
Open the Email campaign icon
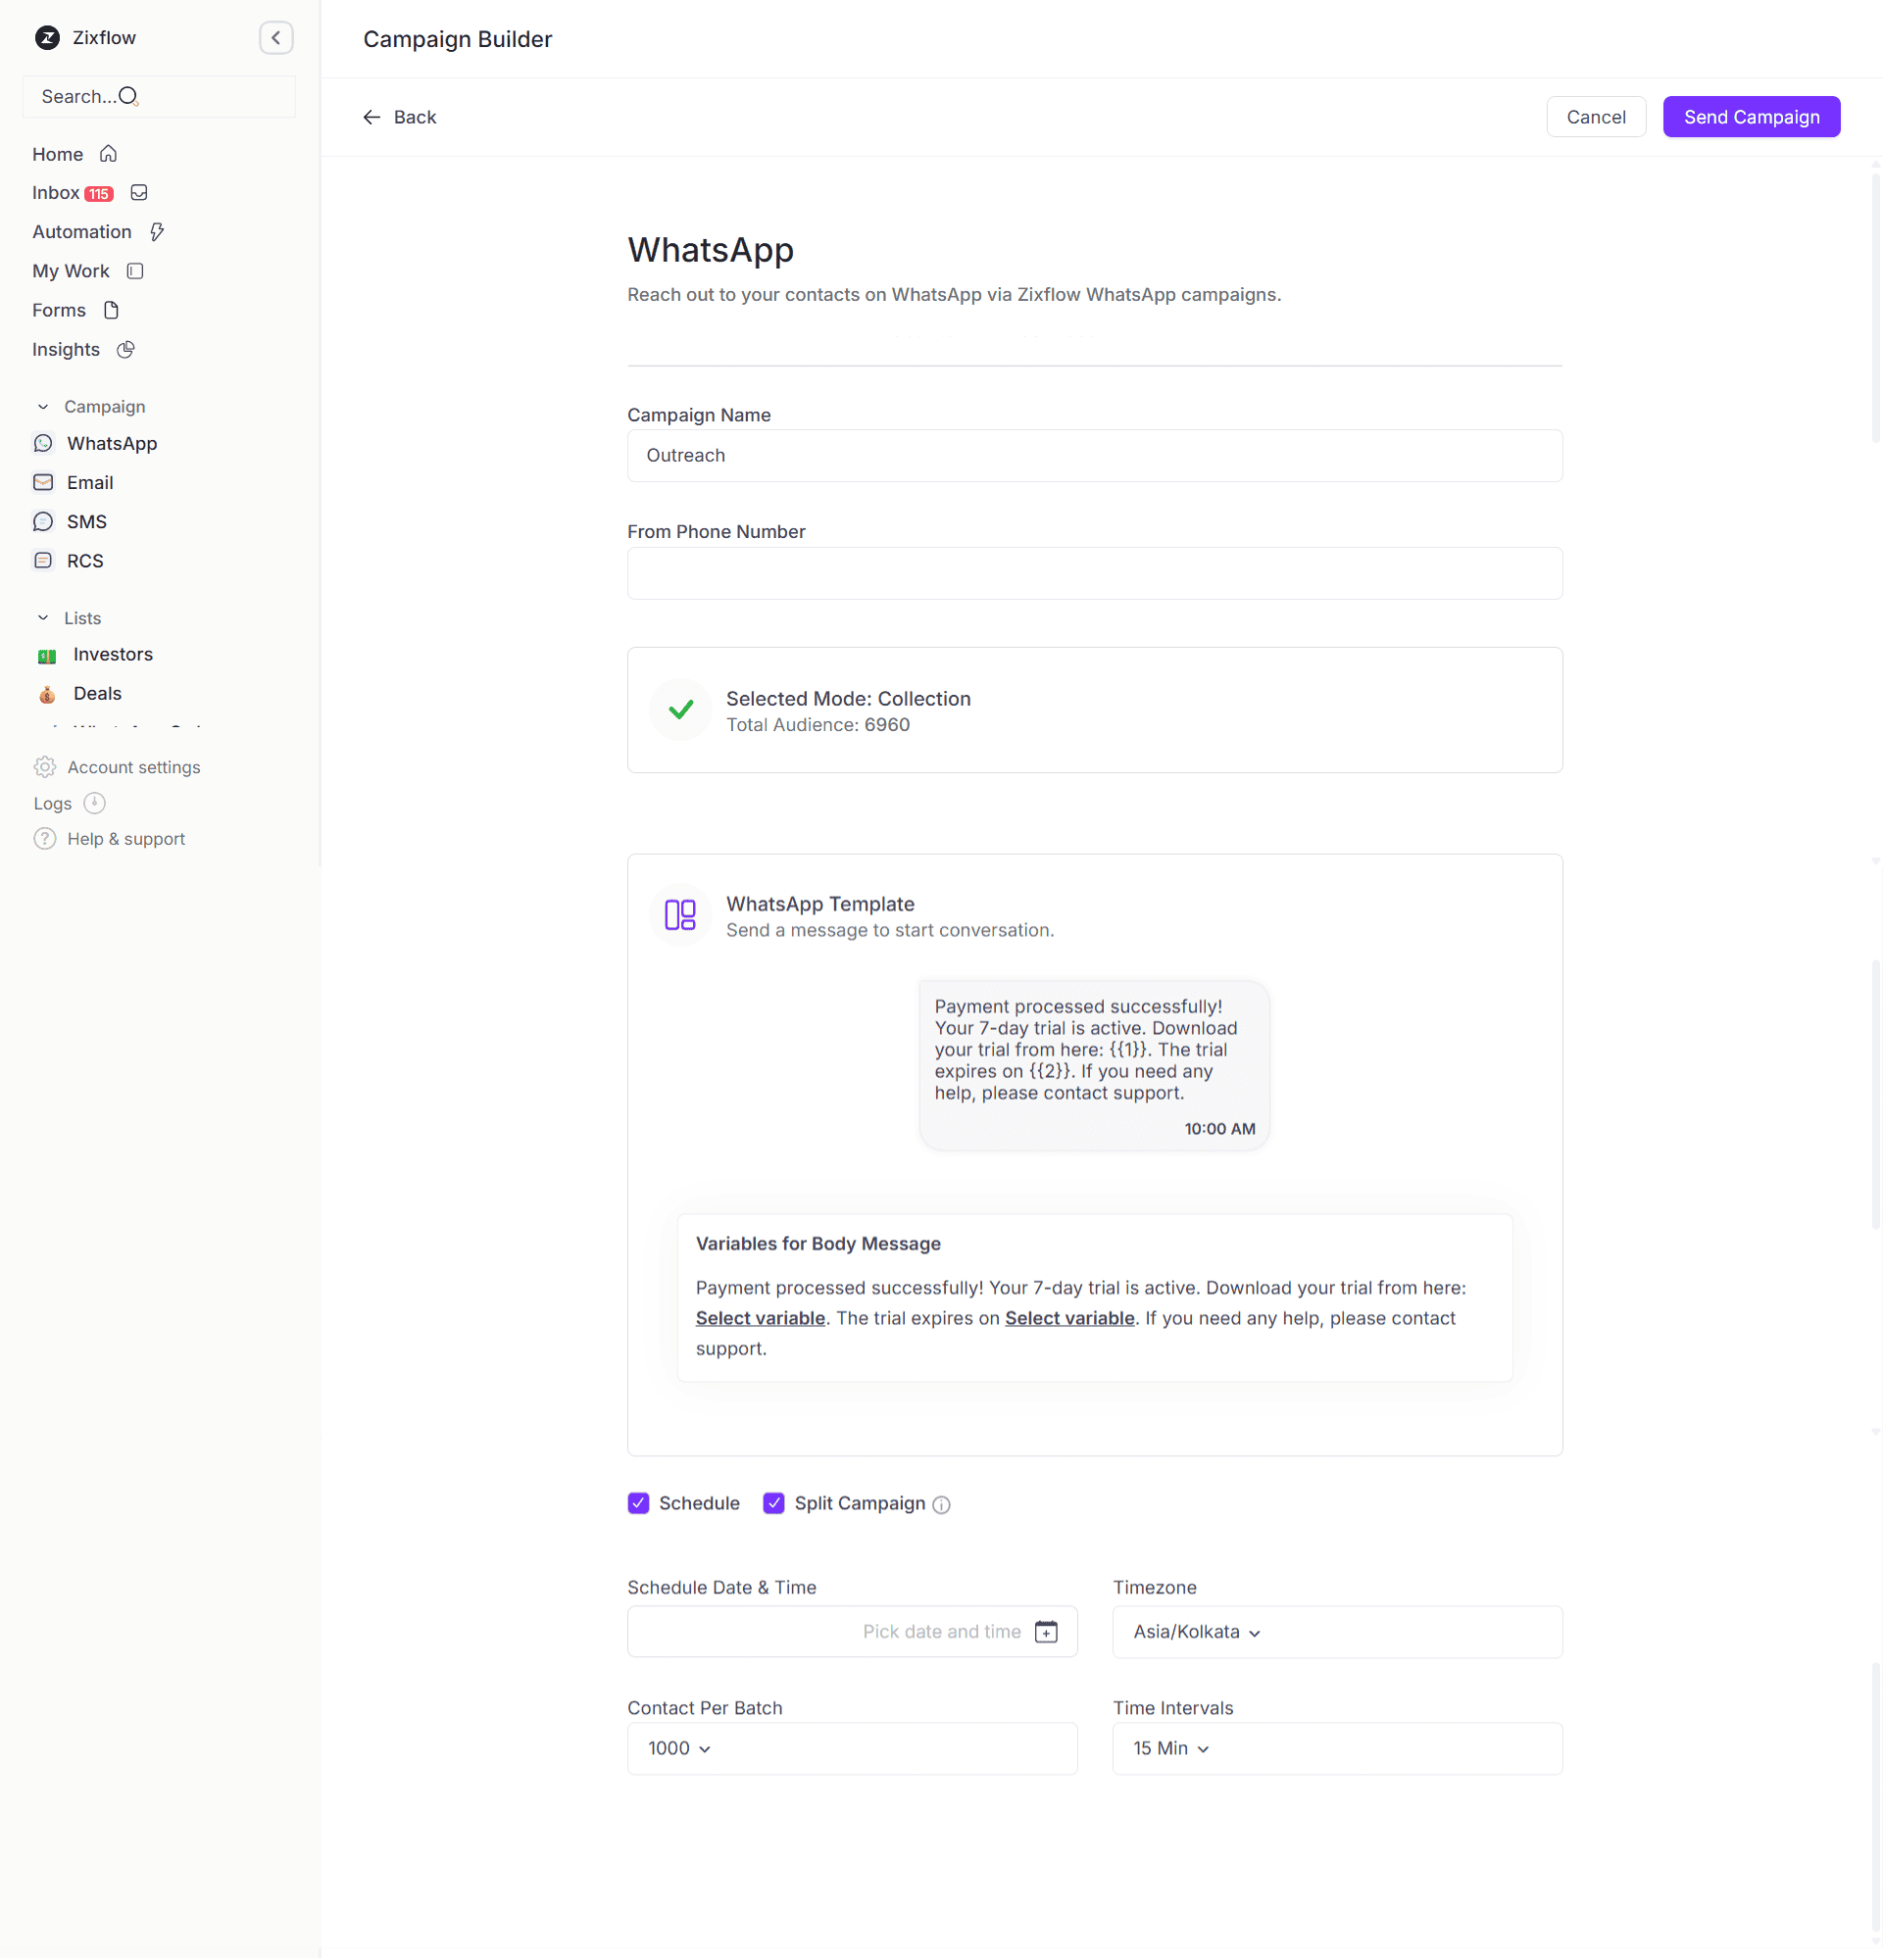coord(43,482)
